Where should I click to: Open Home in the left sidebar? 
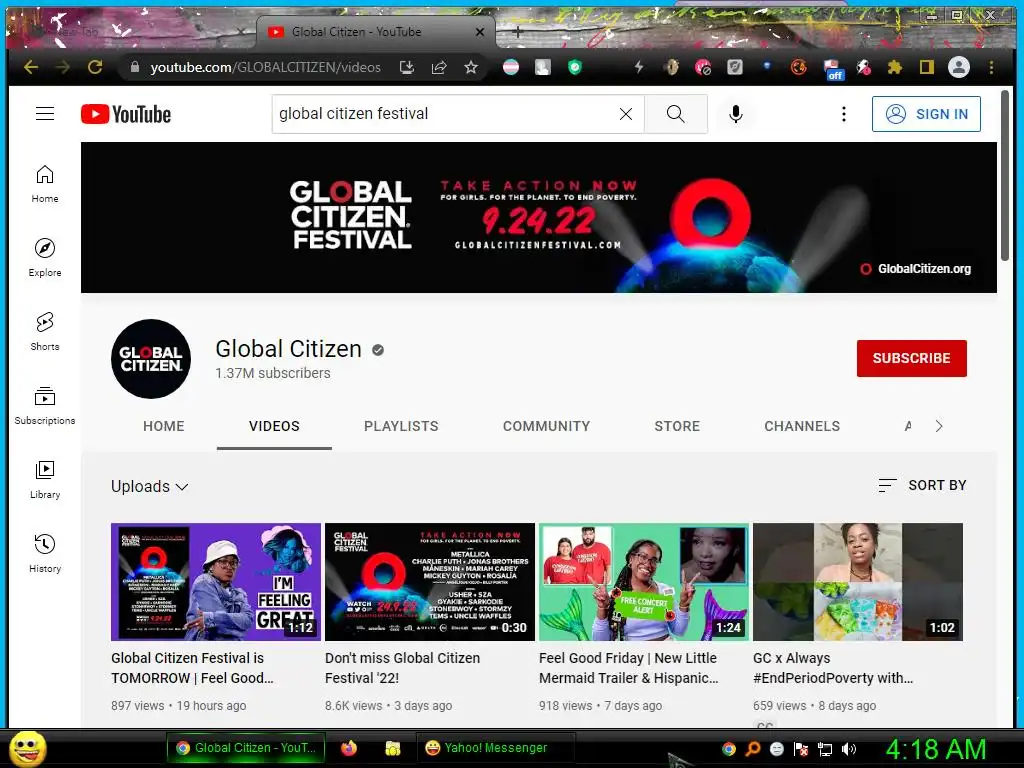(44, 184)
